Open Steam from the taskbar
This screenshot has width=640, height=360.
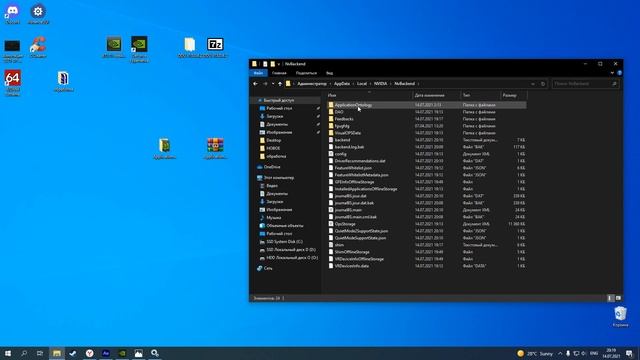point(73,353)
